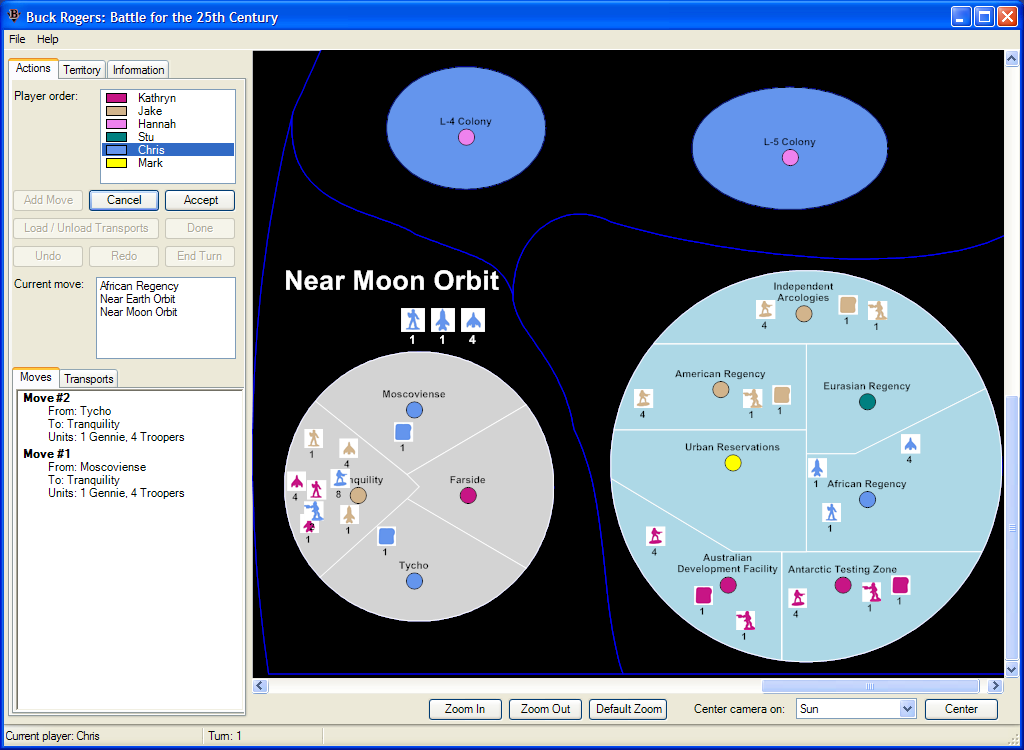Open the Center camera on dropdown
The height and width of the screenshot is (750, 1024).
tap(907, 709)
